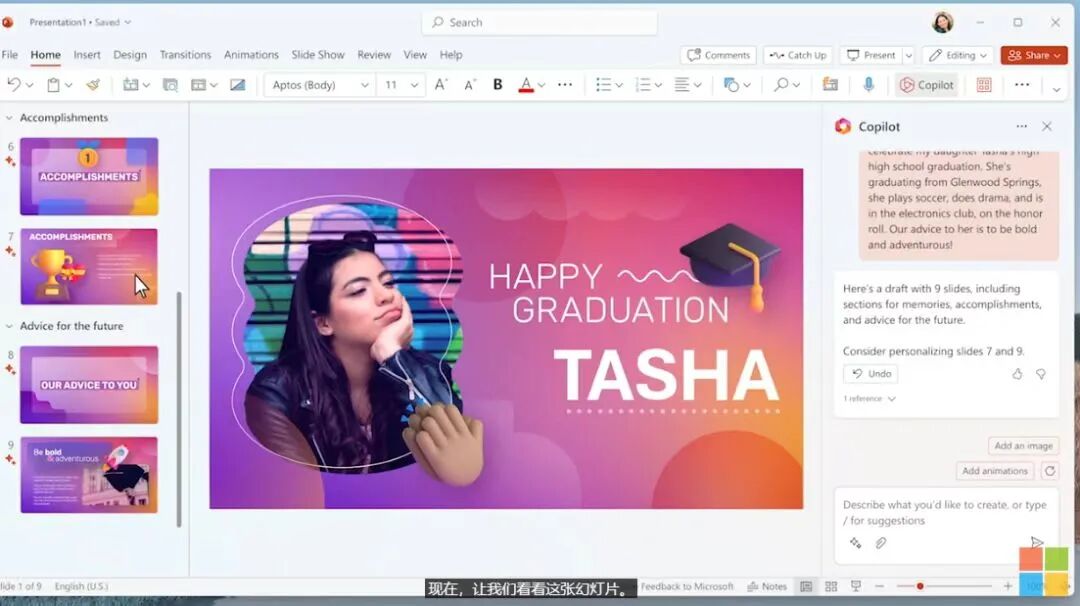The image size is (1080, 606).
Task: Click the Copilot prompt input field
Action: point(945,512)
